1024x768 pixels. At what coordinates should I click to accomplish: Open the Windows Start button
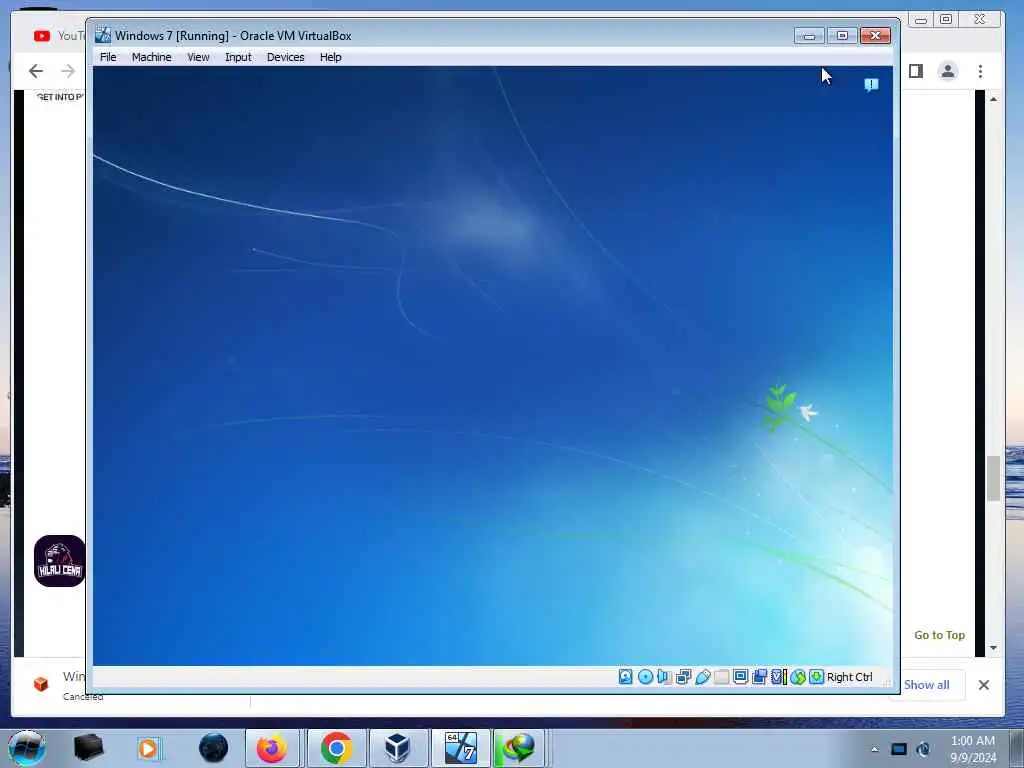click(x=27, y=748)
